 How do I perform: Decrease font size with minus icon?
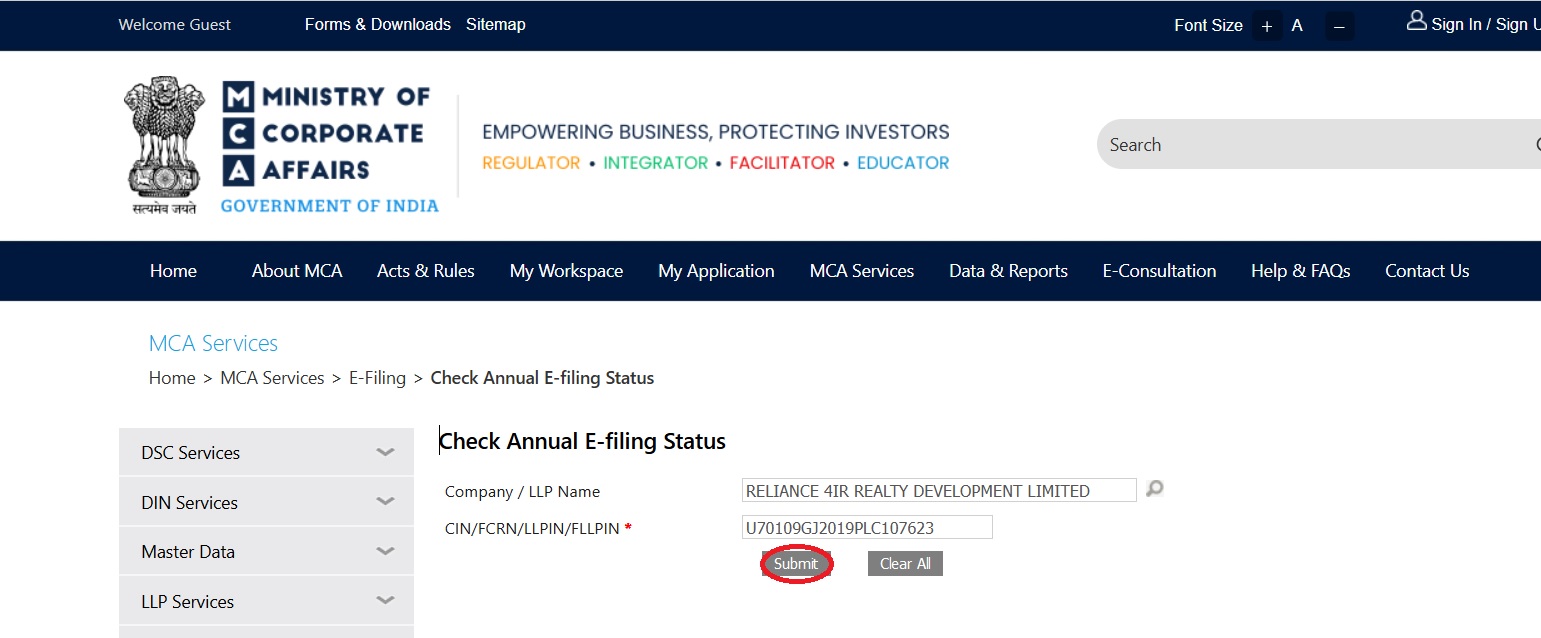coord(1339,26)
